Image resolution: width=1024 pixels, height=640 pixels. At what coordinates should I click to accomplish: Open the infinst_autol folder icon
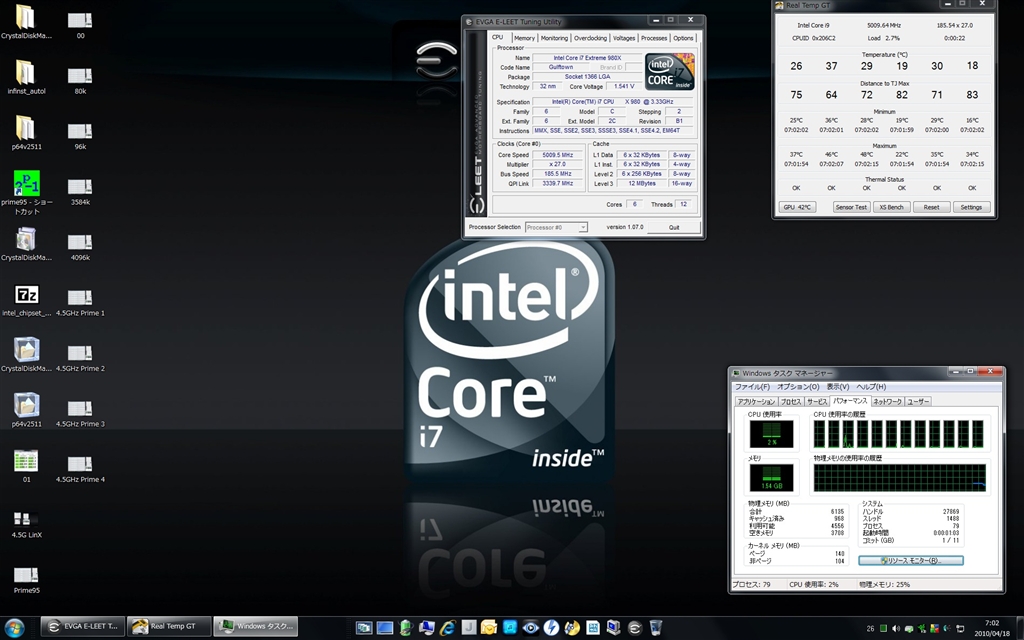pos(26,73)
